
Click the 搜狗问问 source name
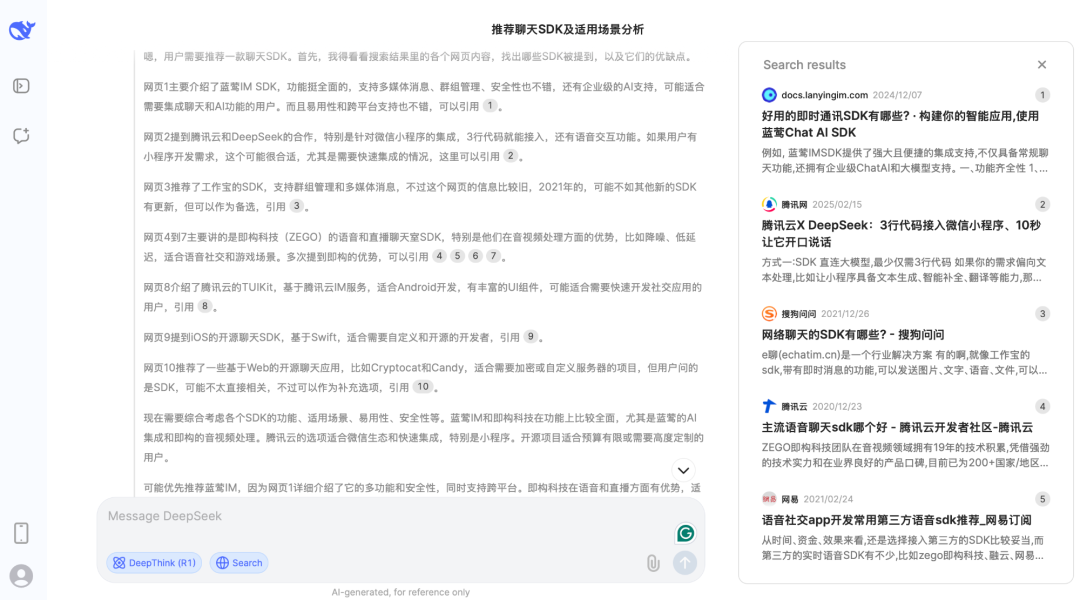coord(798,314)
